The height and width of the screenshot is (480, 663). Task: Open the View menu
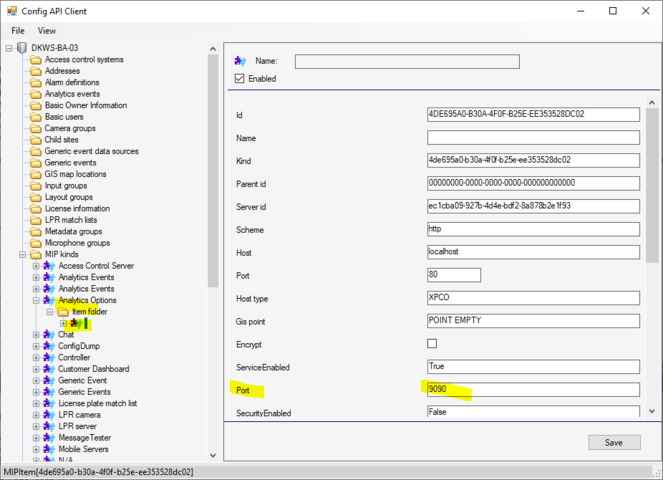click(x=47, y=31)
